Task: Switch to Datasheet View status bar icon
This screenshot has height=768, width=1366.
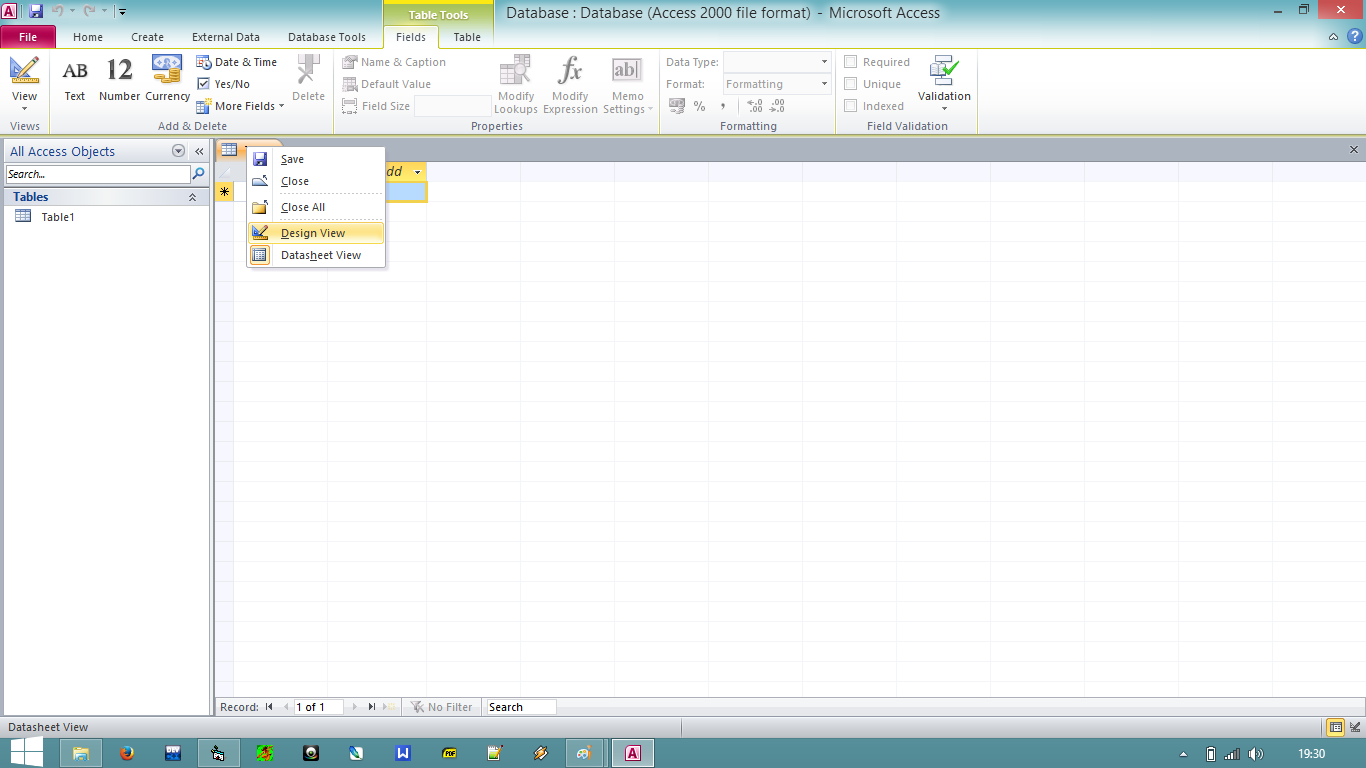Action: (1335, 727)
